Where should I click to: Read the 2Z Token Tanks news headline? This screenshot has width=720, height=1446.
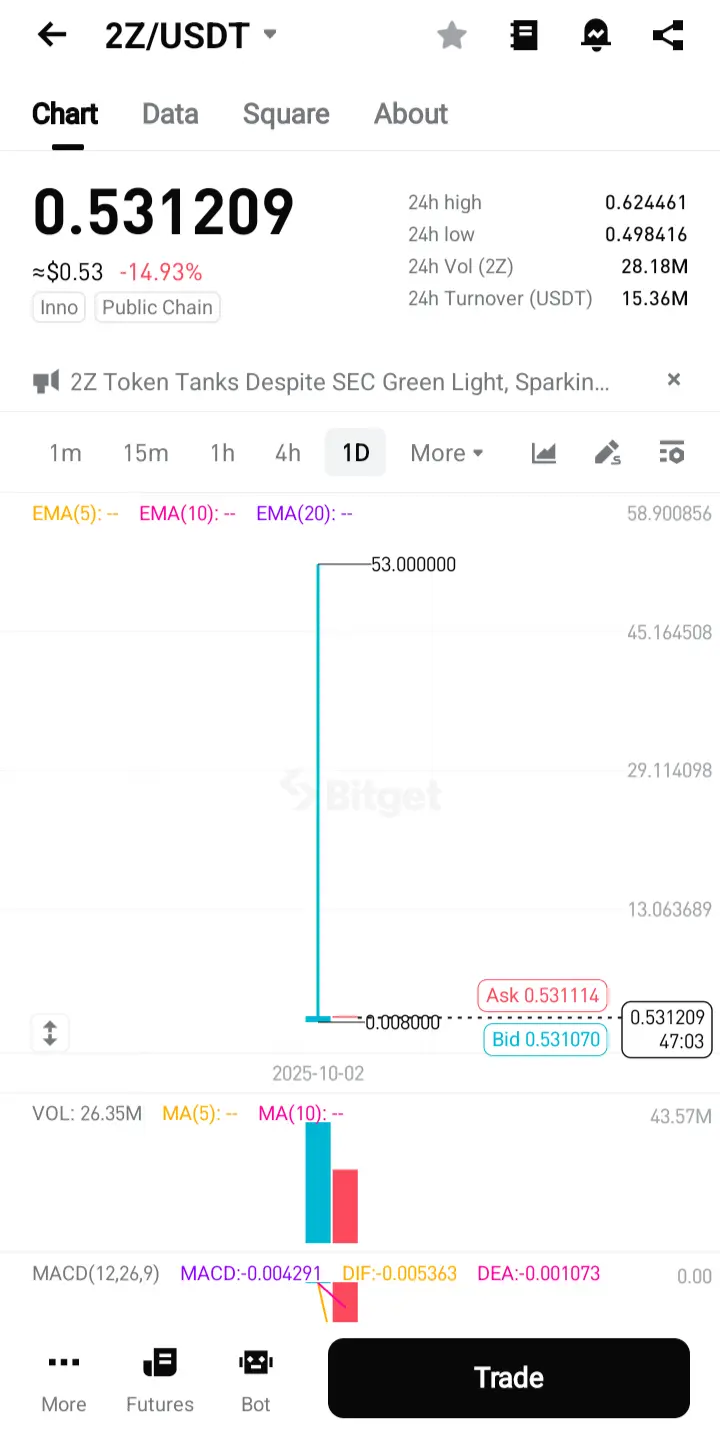click(x=340, y=381)
